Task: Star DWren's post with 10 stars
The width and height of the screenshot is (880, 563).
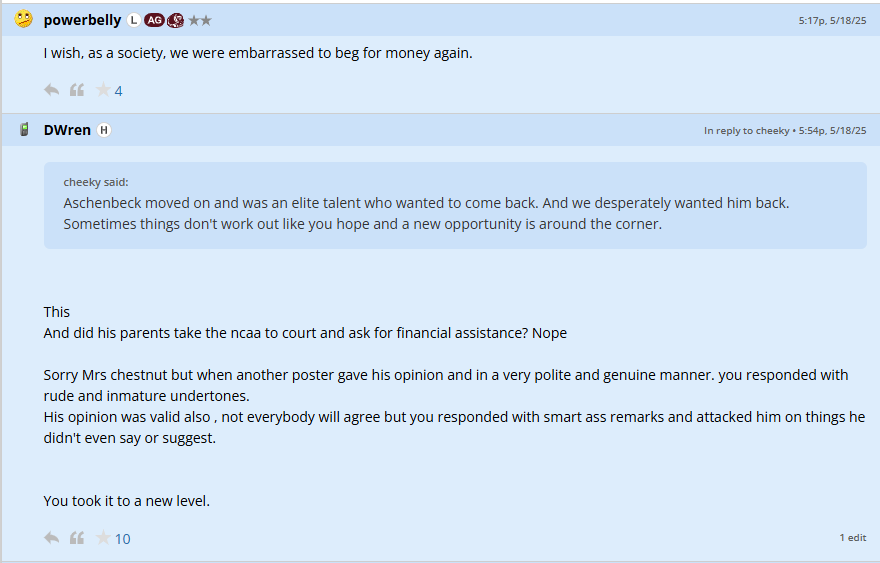Action: (x=103, y=538)
